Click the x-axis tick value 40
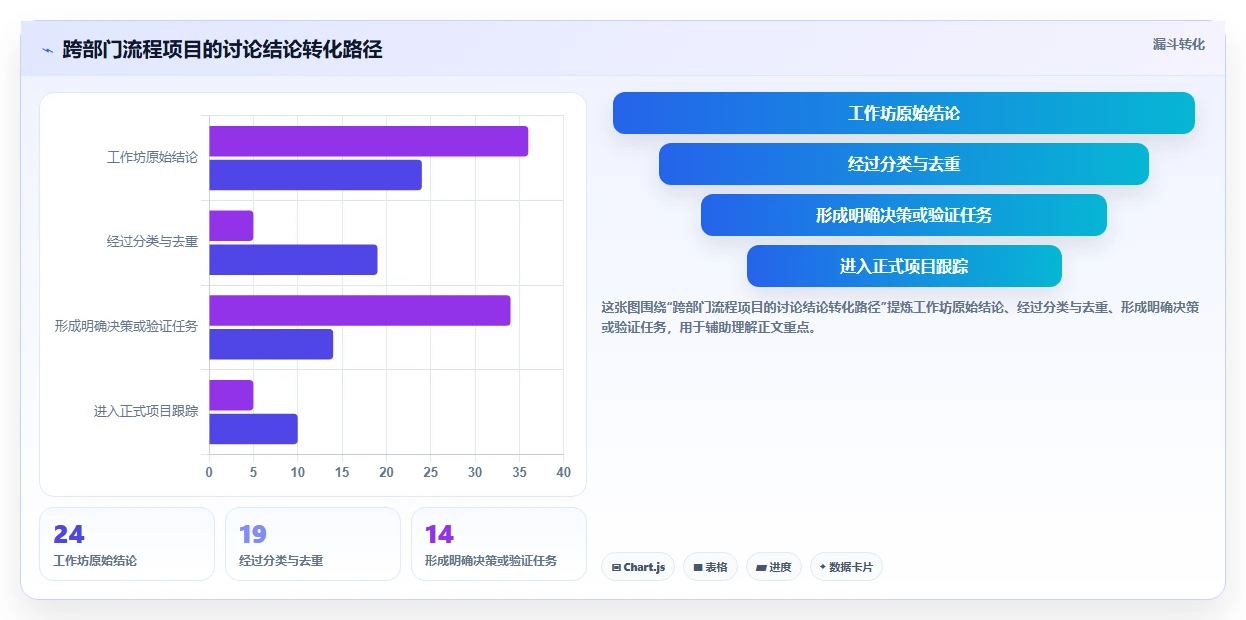1246x620 pixels. (564, 472)
